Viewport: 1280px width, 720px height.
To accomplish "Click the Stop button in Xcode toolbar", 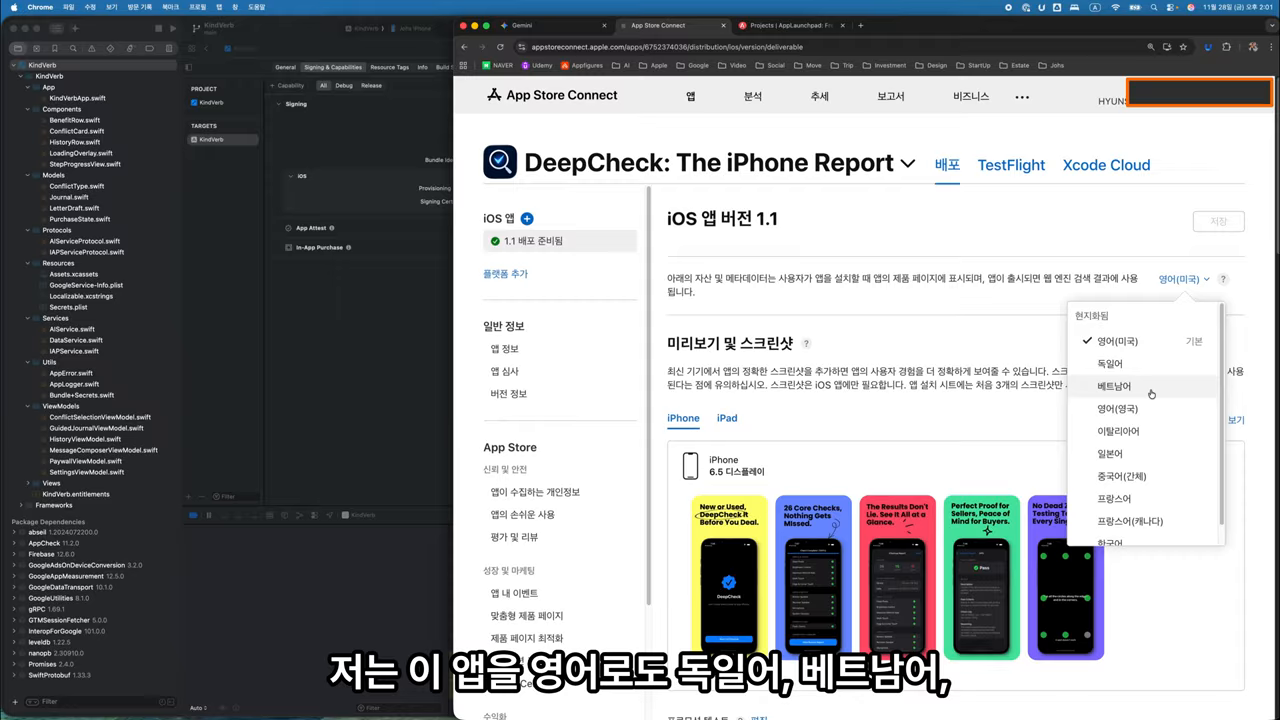I will 156,28.
